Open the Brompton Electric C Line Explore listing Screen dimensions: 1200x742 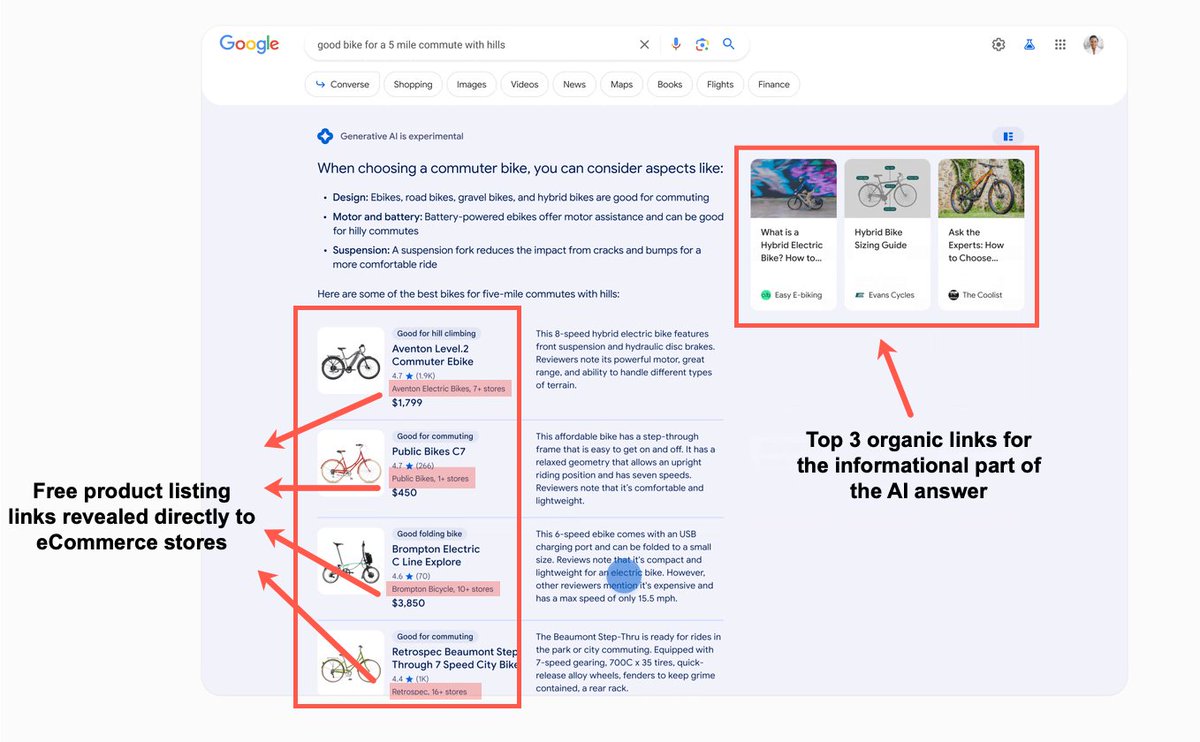[435, 555]
